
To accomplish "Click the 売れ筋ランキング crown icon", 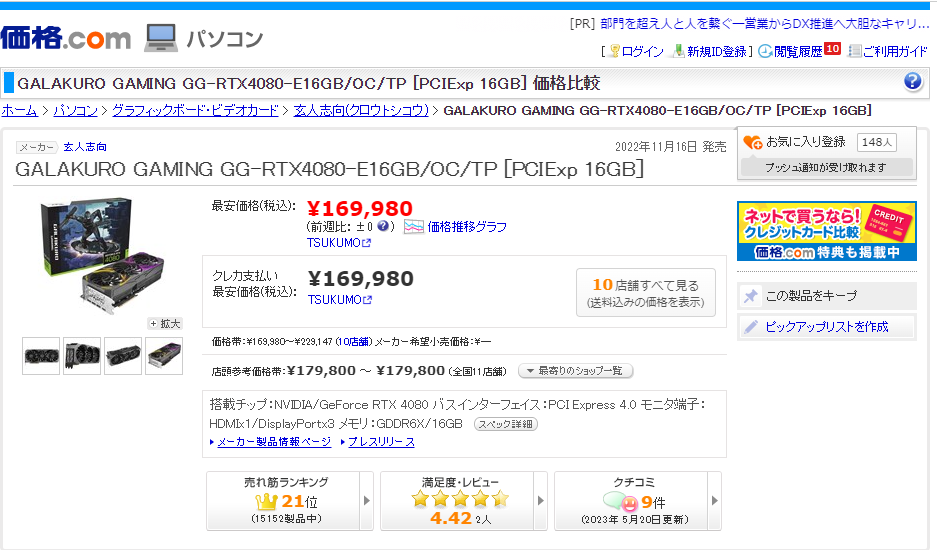I will tap(266, 501).
